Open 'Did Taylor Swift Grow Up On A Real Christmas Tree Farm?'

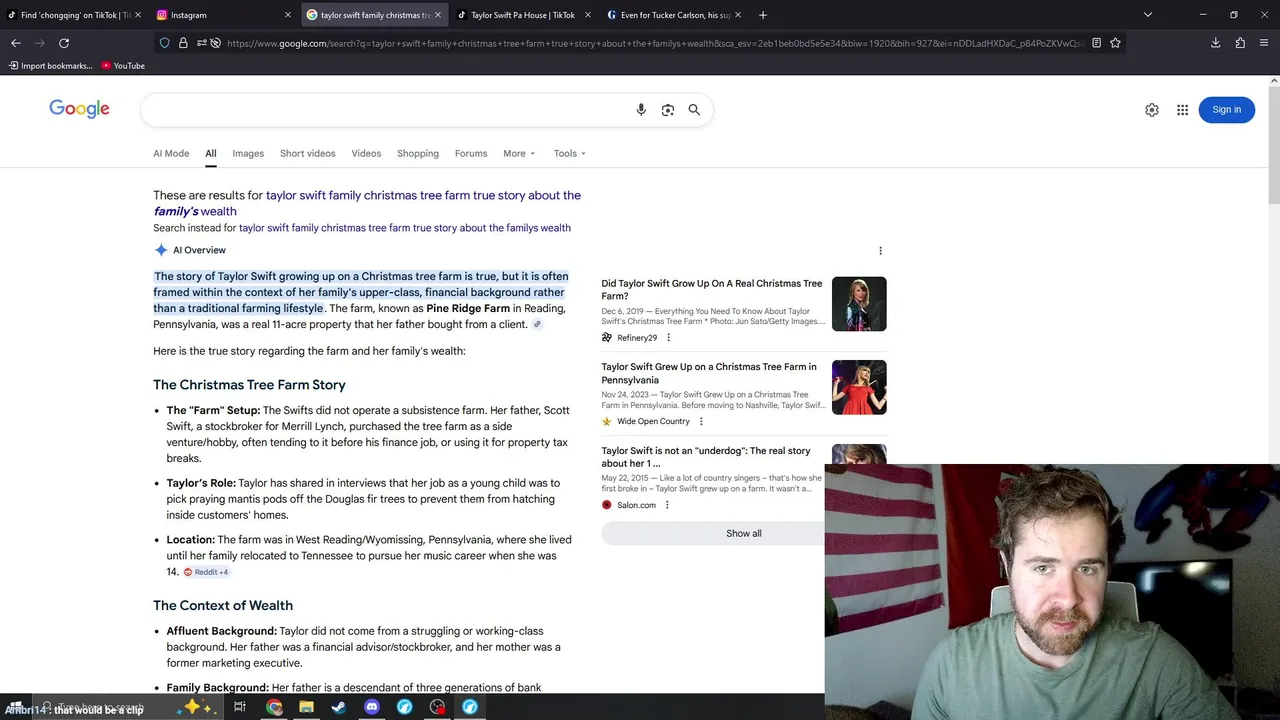712,290
